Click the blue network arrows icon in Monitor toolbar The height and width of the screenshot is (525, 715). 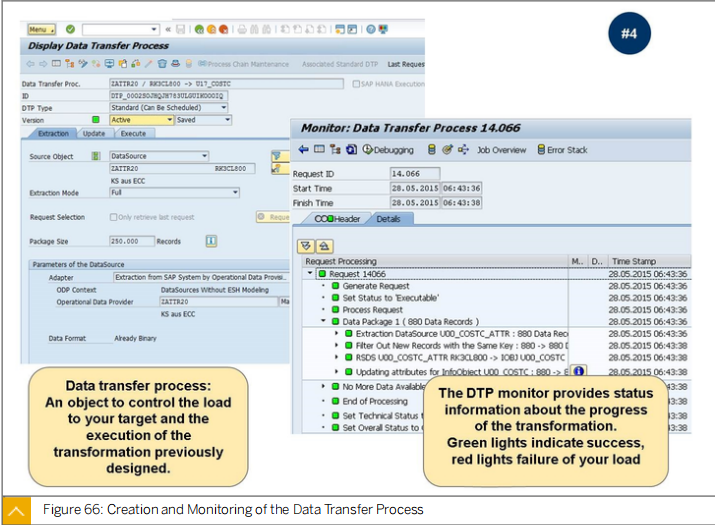pos(463,150)
